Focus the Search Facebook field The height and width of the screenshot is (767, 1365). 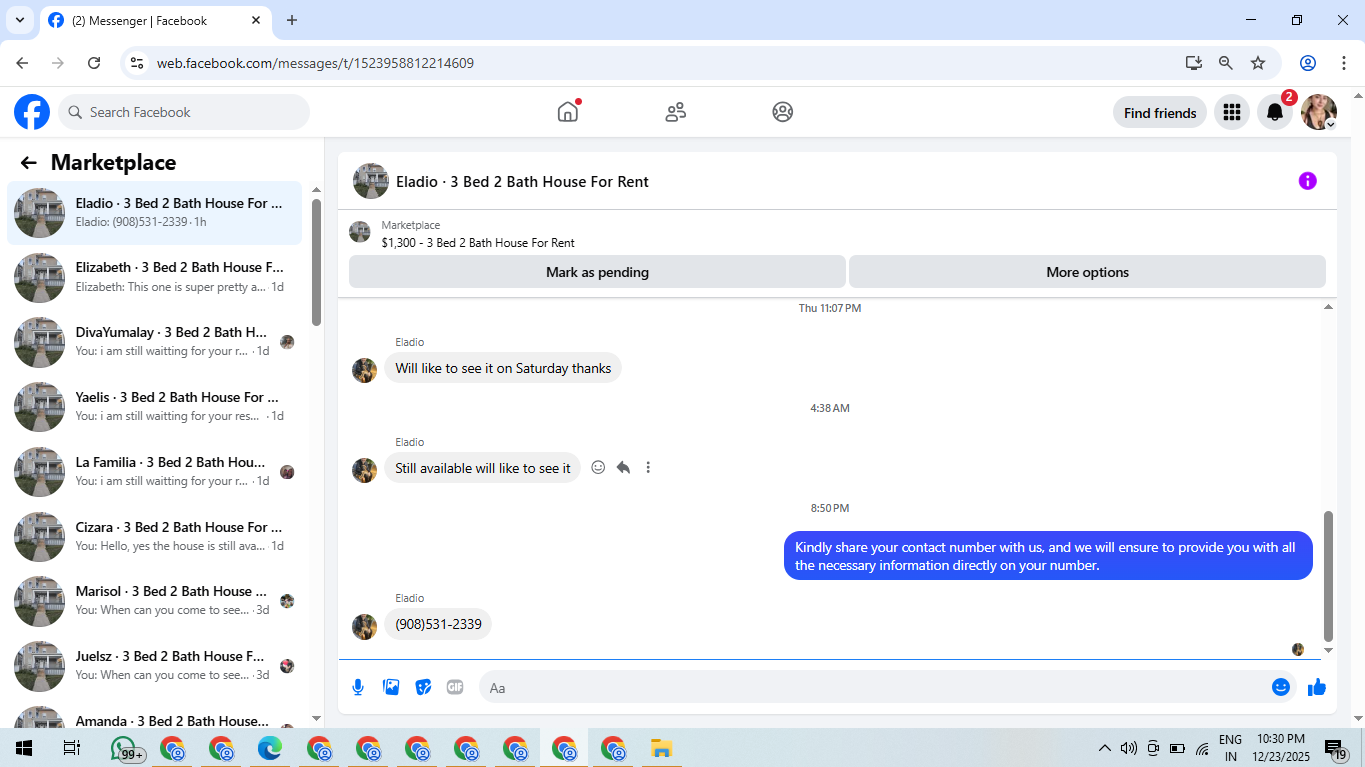pyautogui.click(x=184, y=112)
